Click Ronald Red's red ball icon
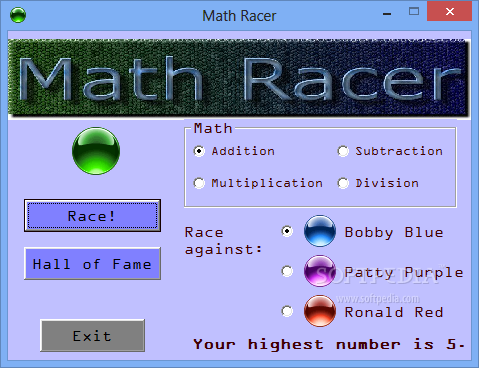Screen dimensions: 479x368 (320, 311)
